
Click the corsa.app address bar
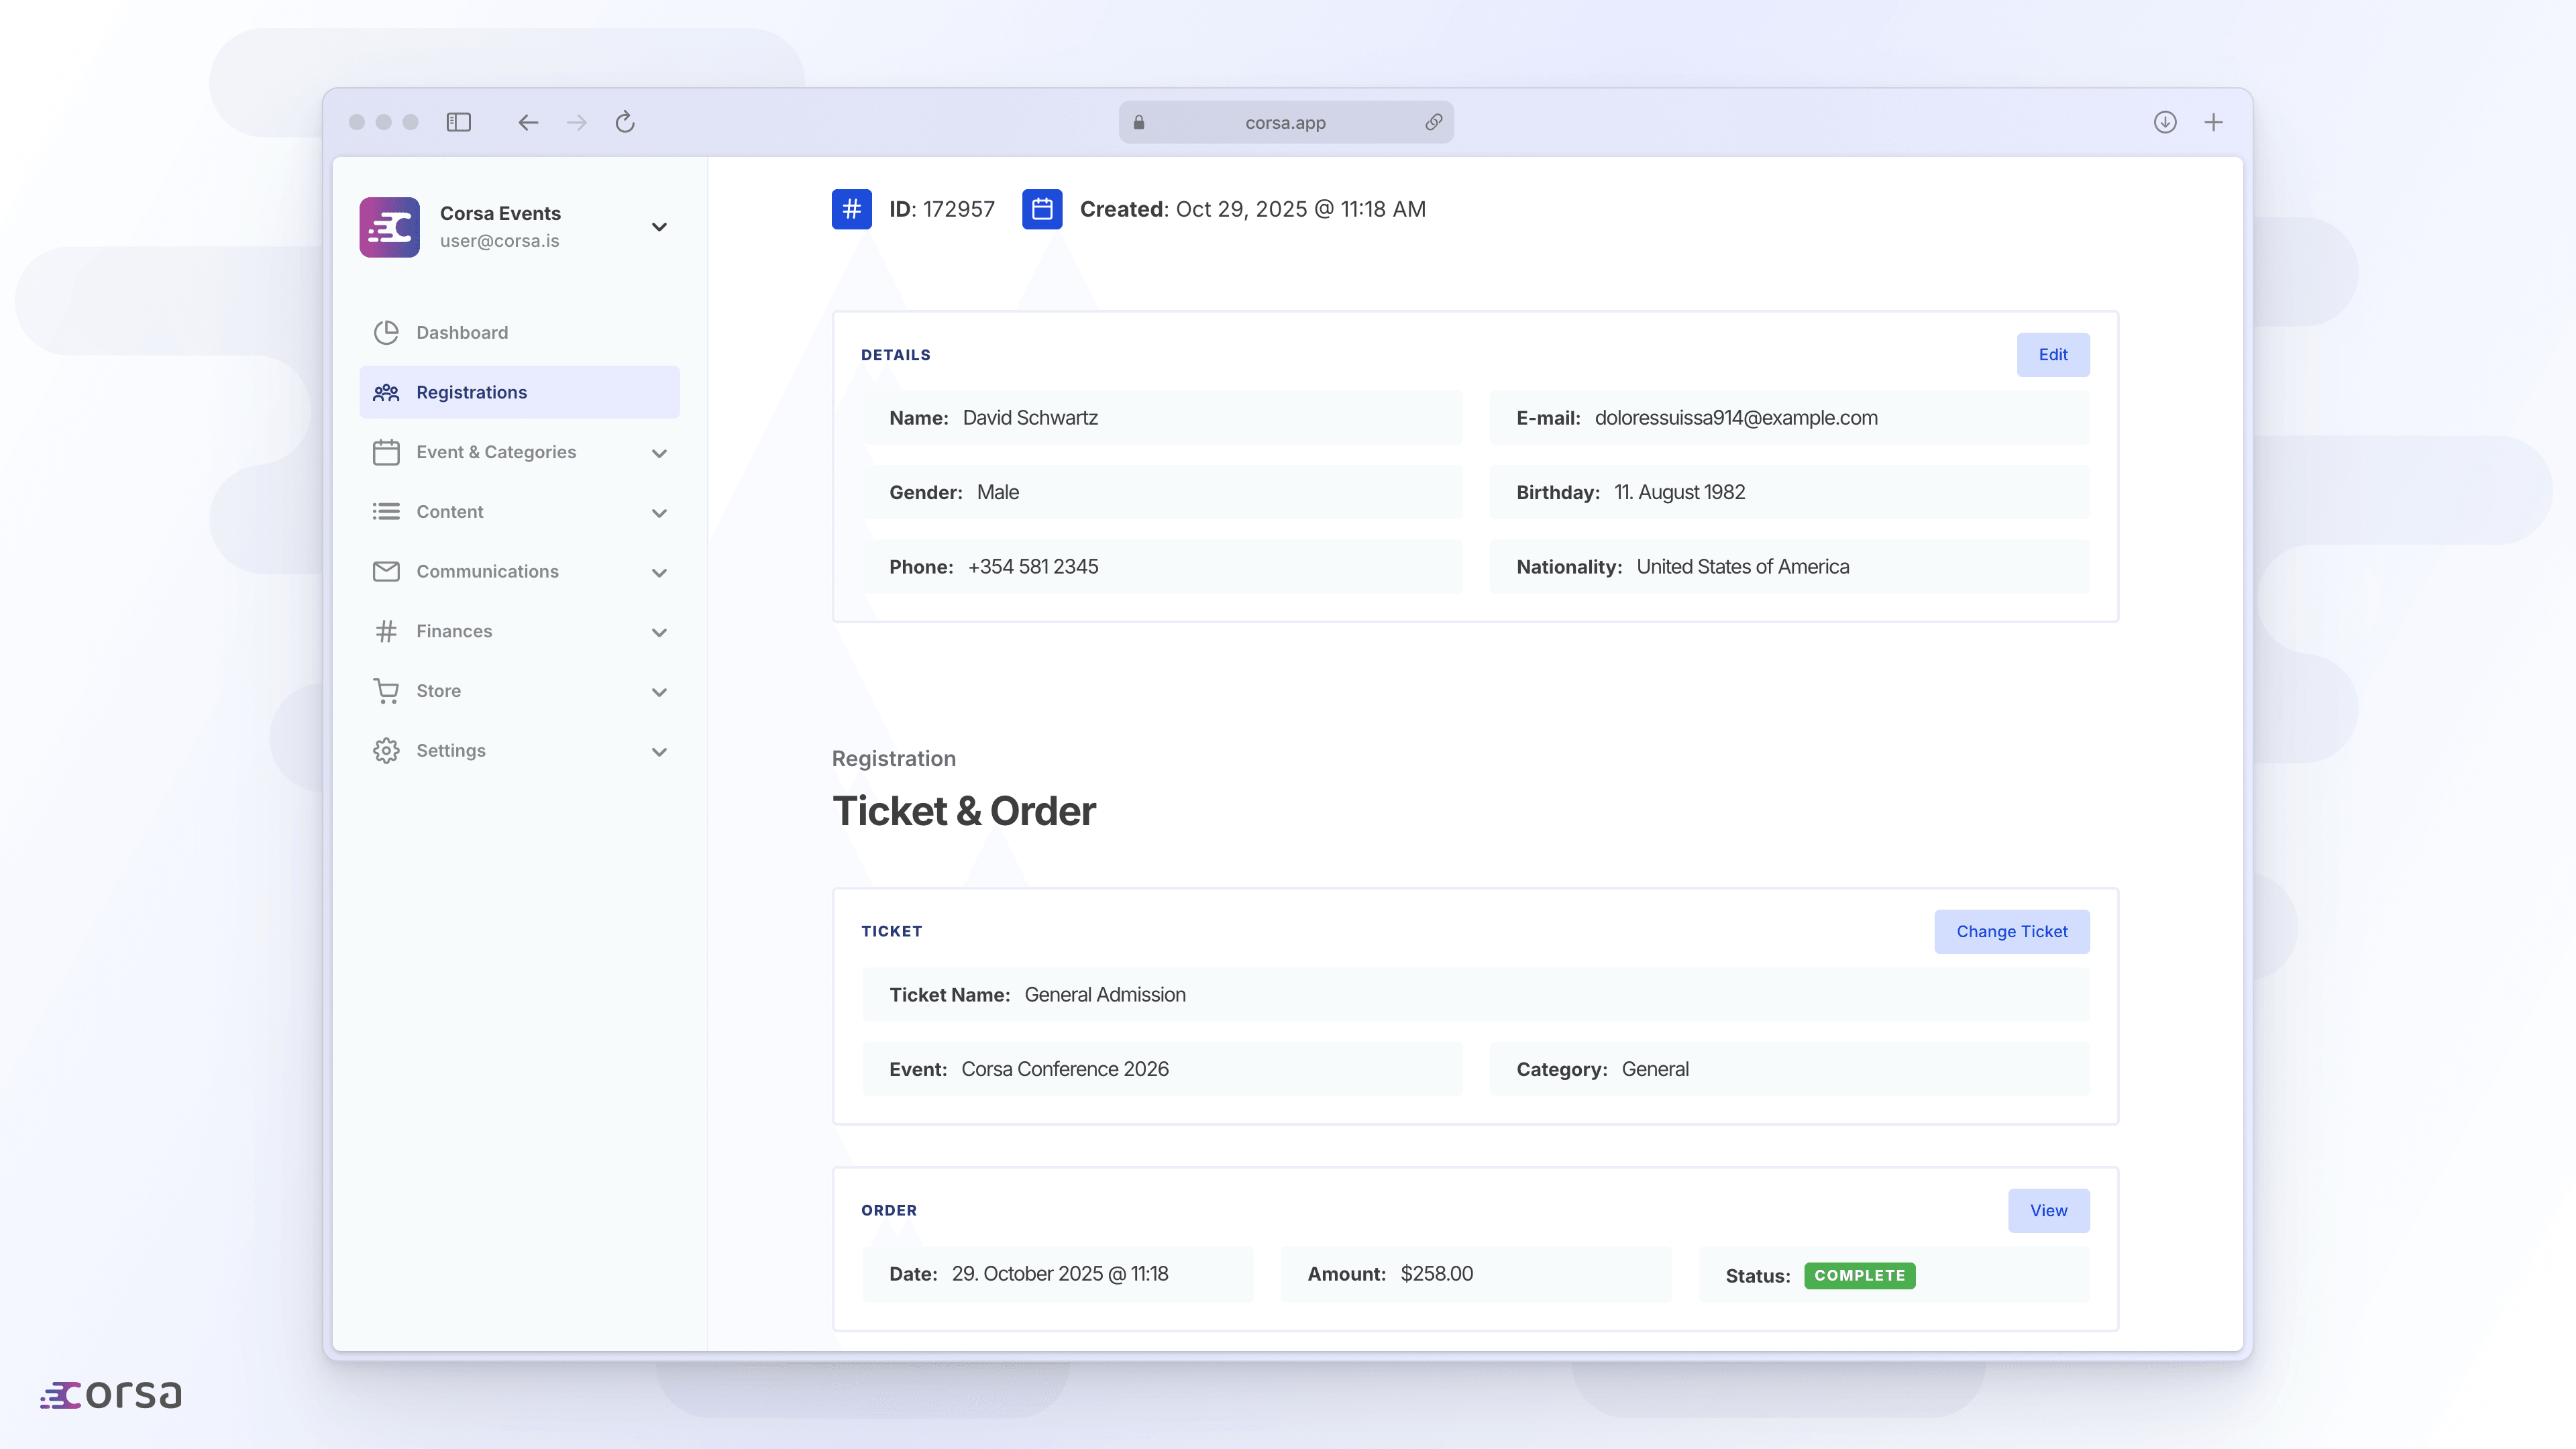1285,122
